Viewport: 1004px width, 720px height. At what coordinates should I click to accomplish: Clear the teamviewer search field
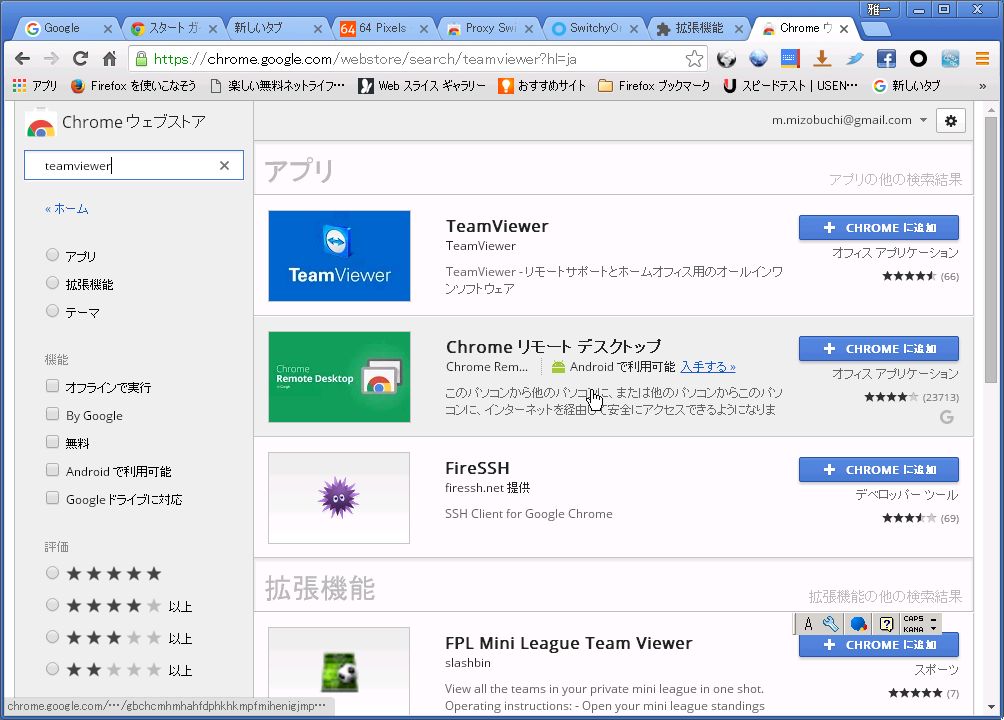[224, 165]
